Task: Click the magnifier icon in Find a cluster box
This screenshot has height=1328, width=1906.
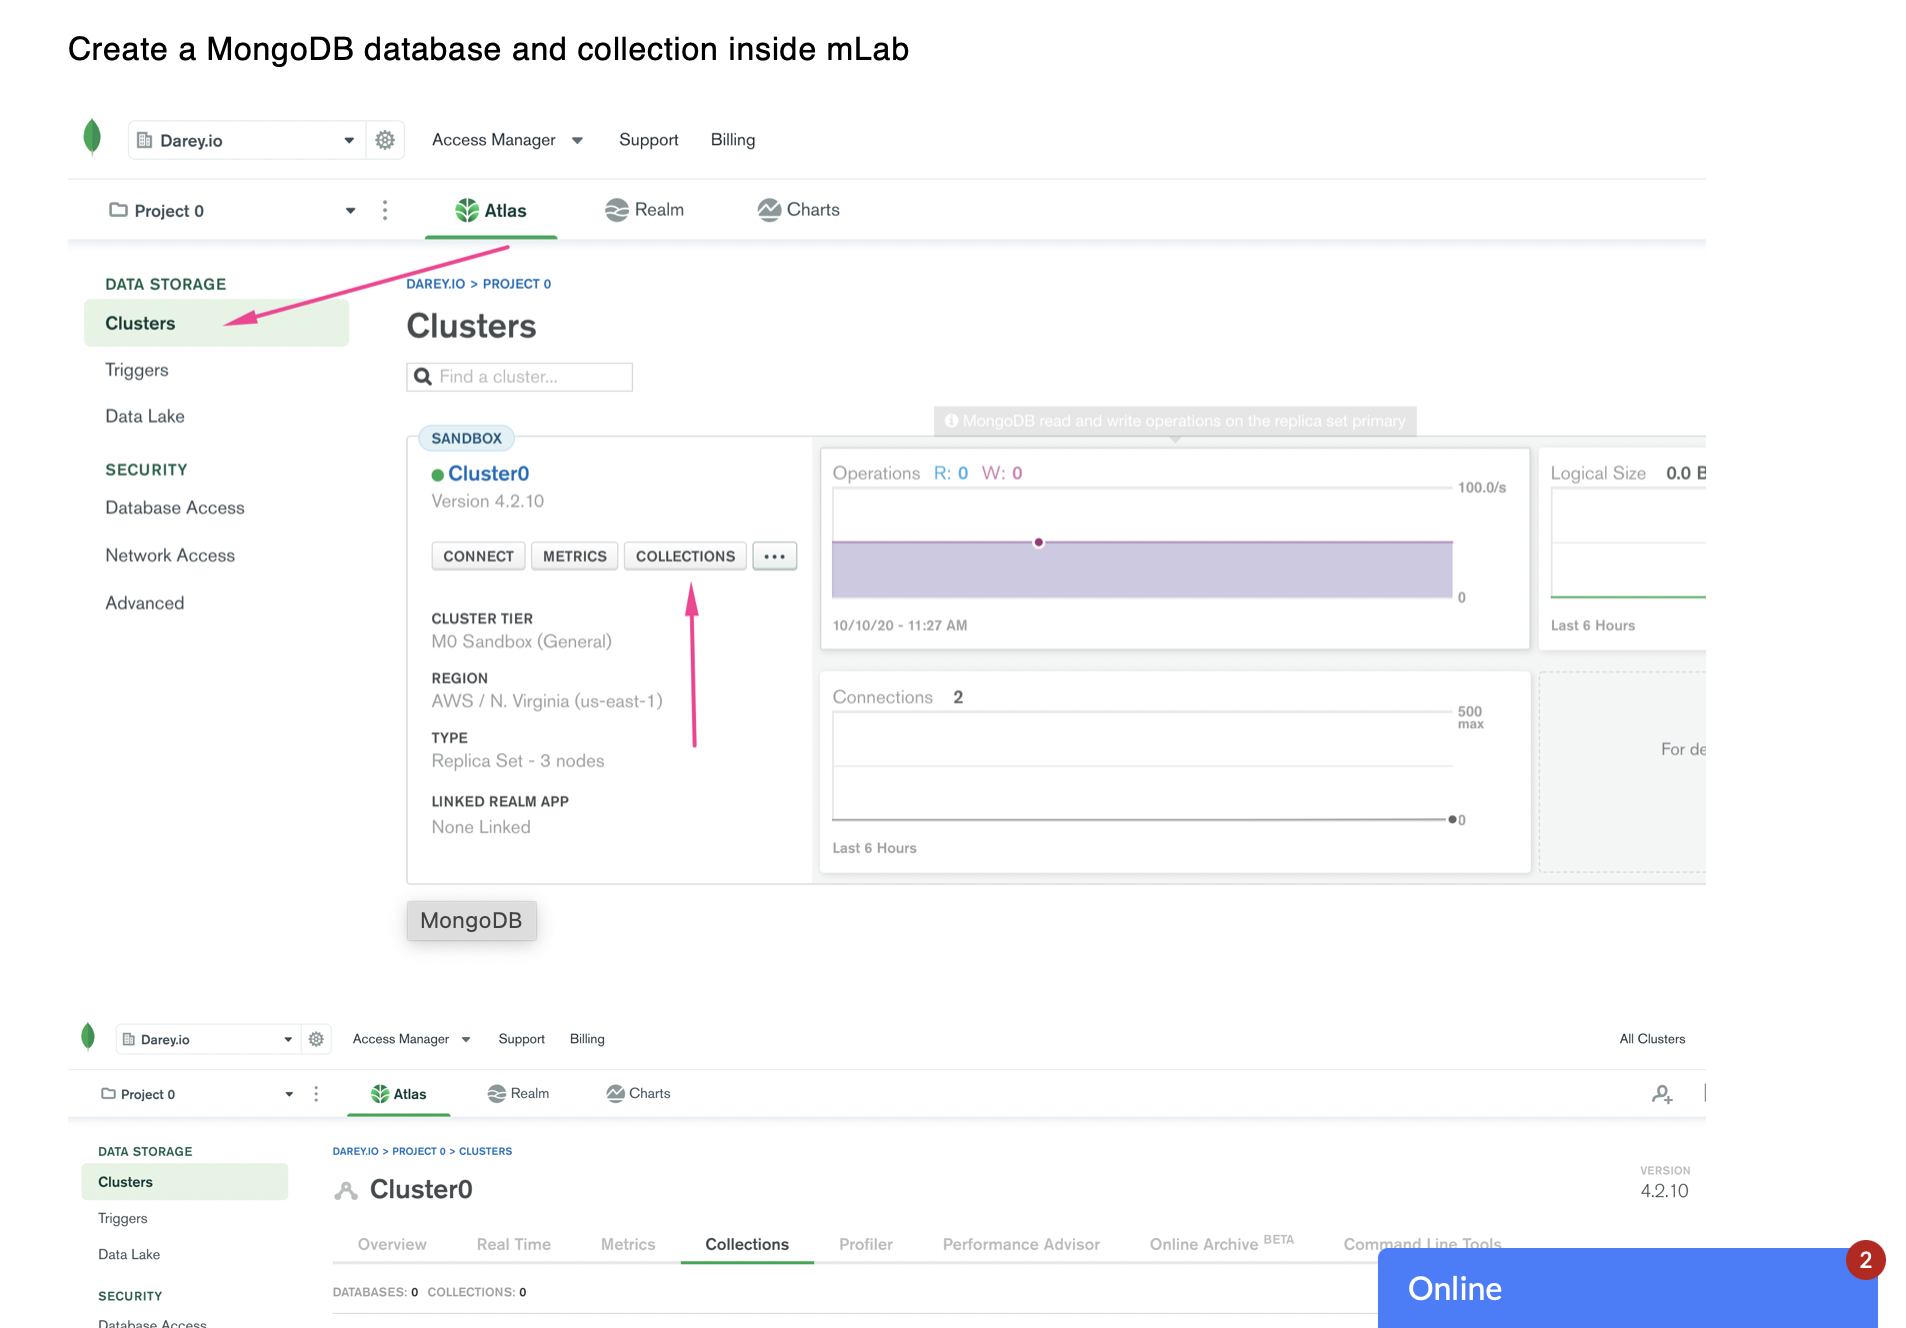Action: click(423, 376)
